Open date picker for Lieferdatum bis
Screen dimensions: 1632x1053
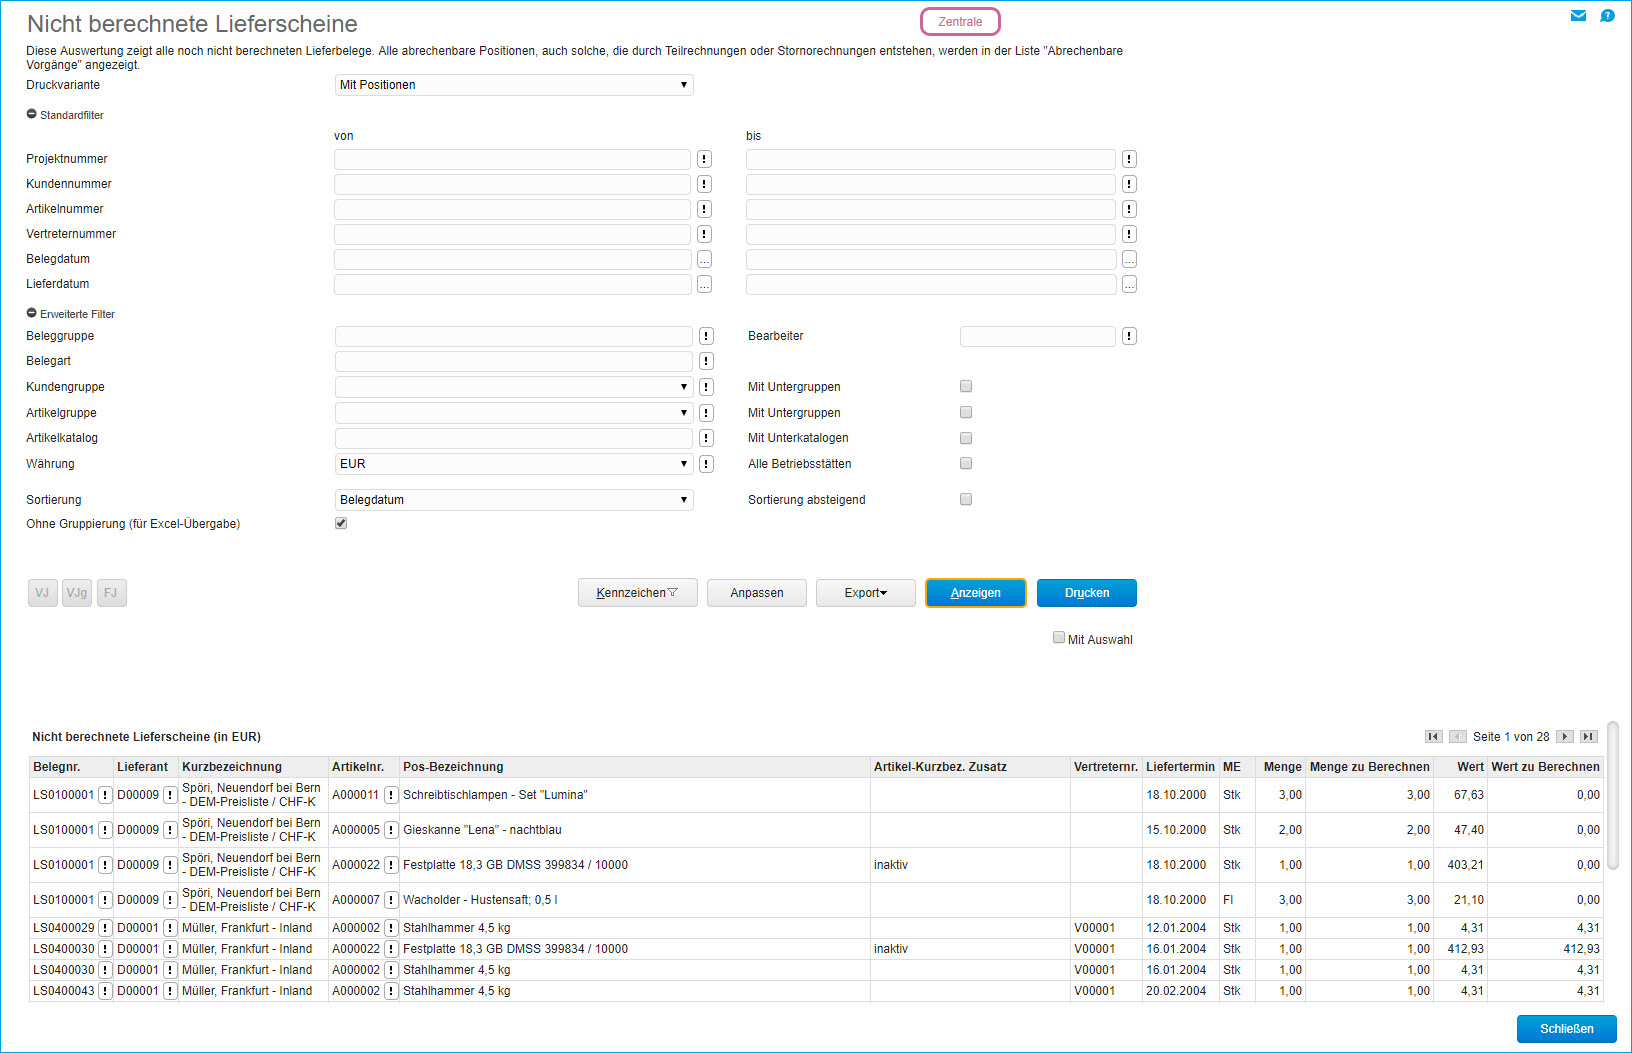(1129, 284)
